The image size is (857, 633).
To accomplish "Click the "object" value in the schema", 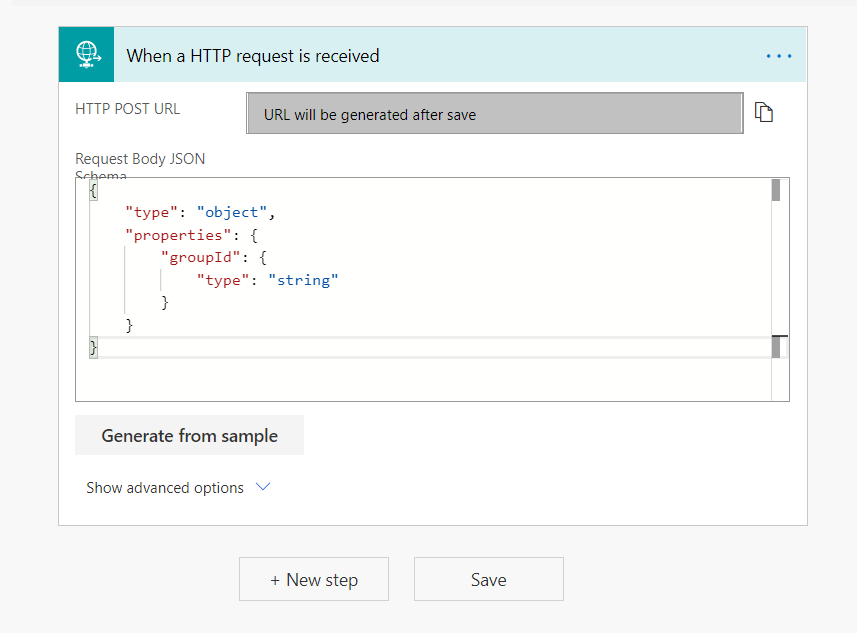I will click(x=232, y=212).
